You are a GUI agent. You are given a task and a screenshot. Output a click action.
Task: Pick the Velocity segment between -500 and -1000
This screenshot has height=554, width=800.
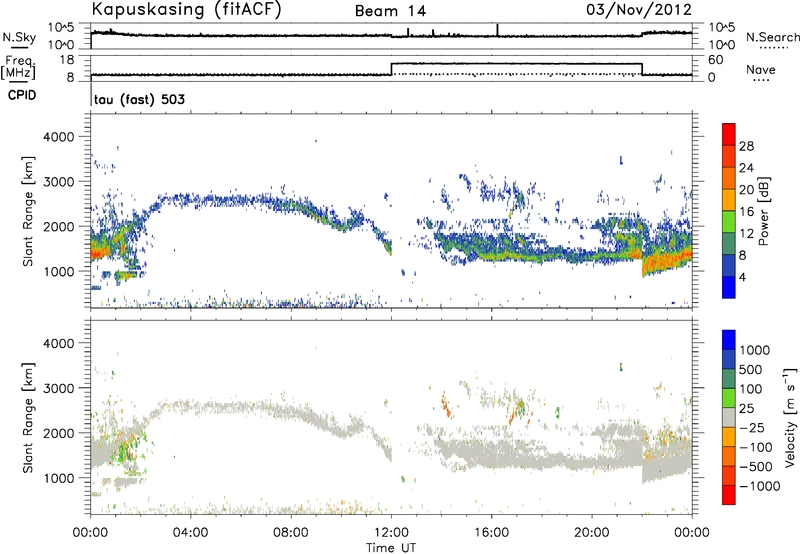click(x=729, y=475)
